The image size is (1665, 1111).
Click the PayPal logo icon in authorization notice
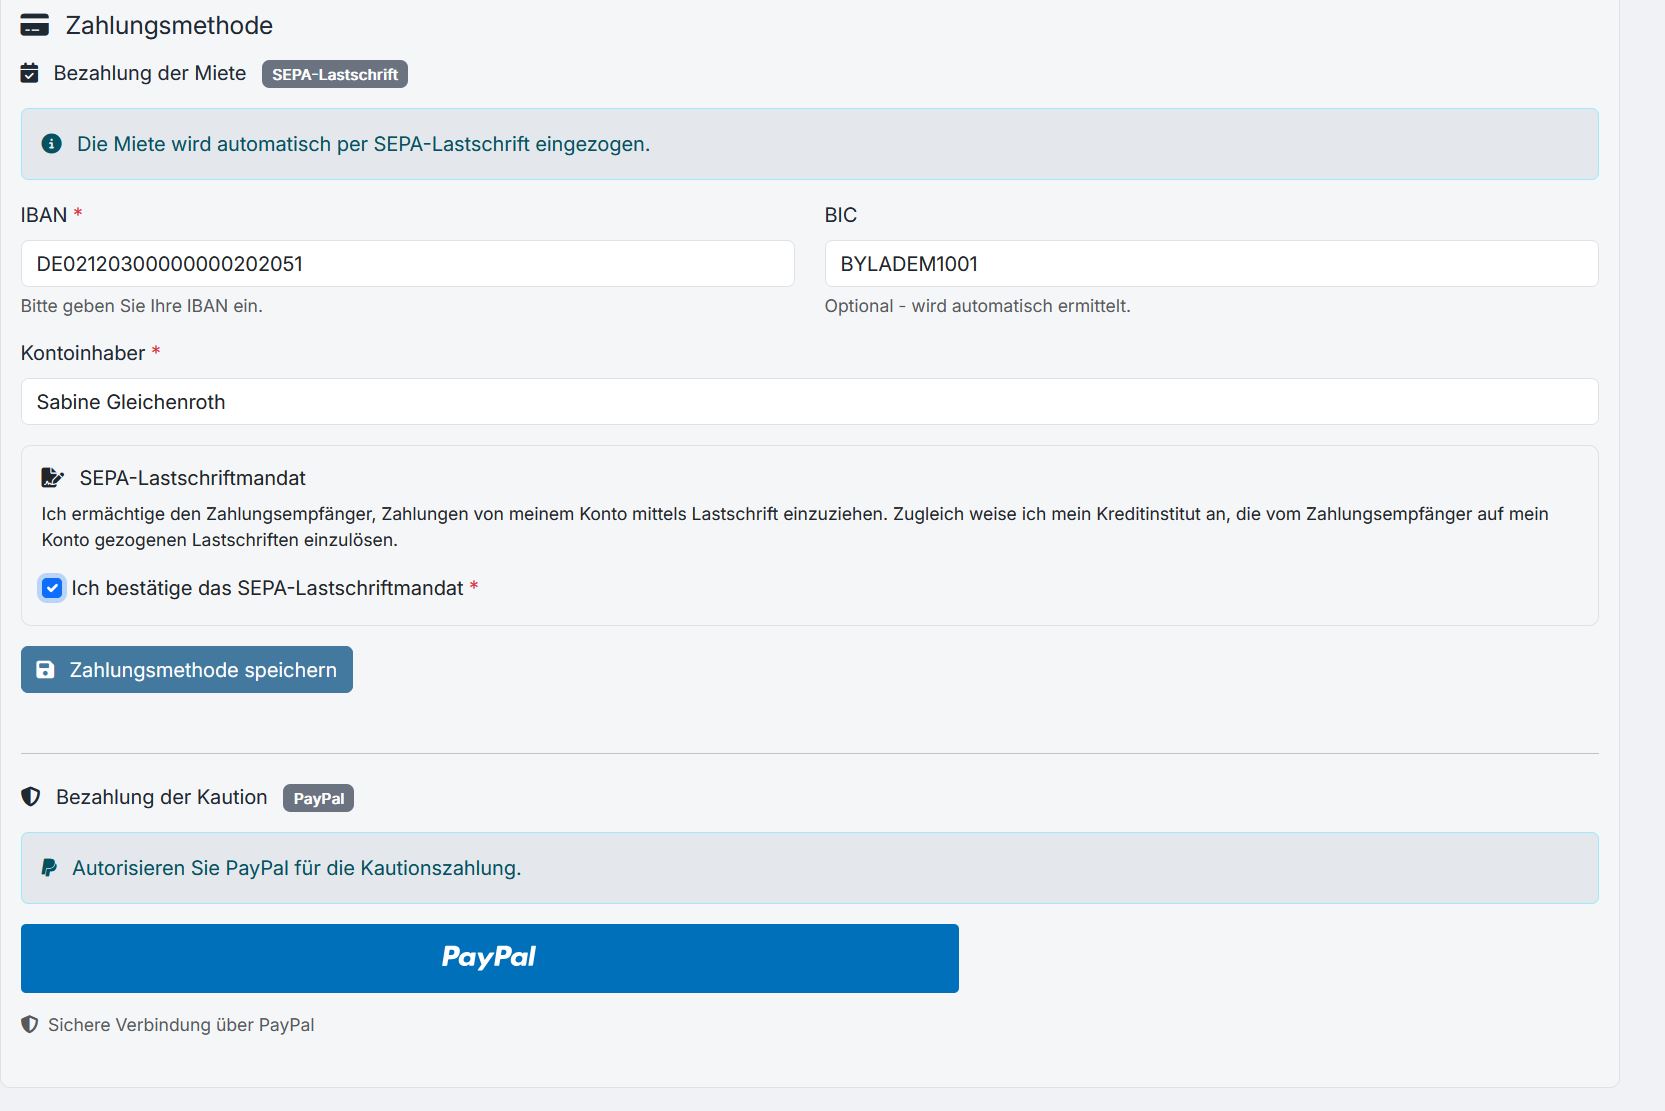click(x=48, y=868)
